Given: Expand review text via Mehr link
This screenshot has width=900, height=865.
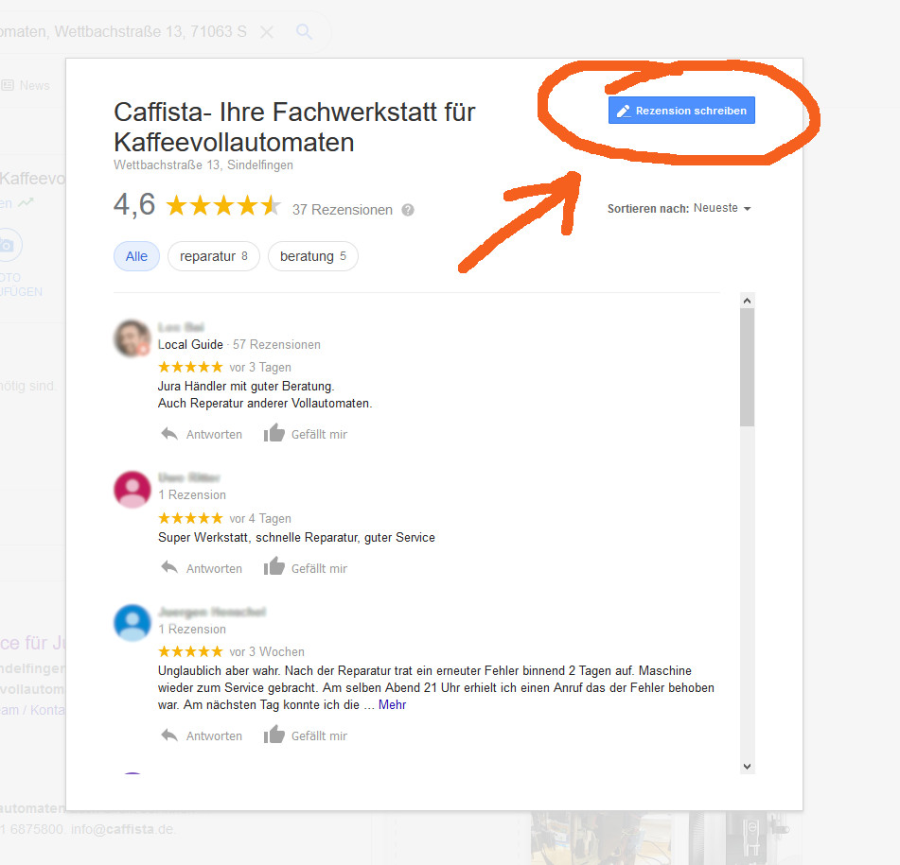Looking at the screenshot, I should 392,705.
